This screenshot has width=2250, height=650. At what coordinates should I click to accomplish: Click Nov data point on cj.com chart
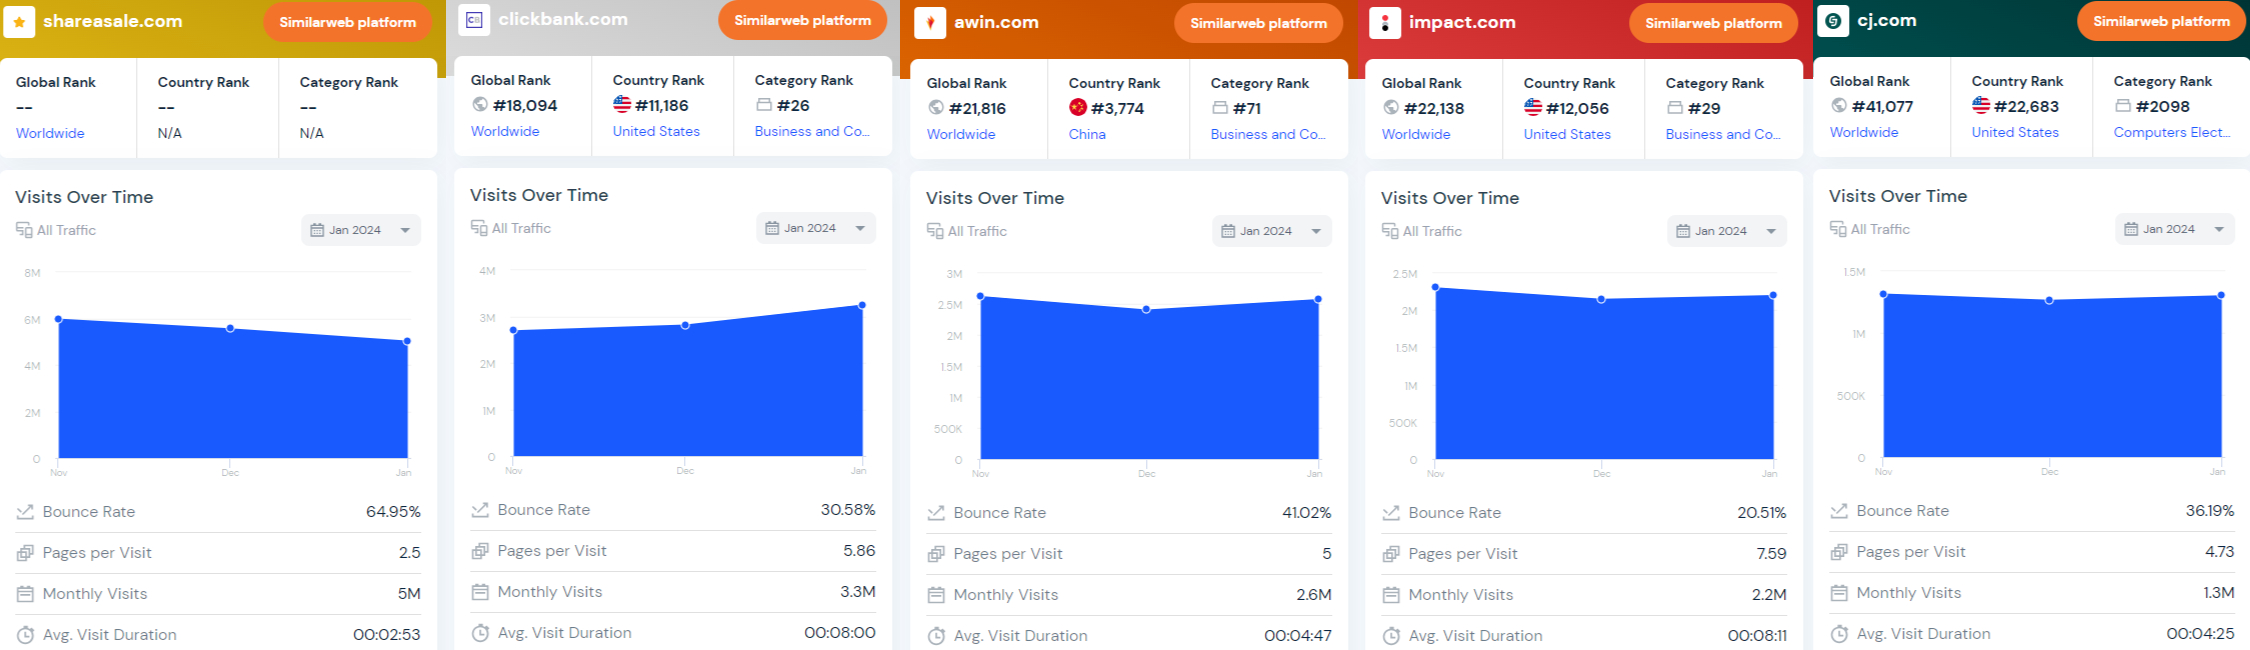click(1884, 294)
